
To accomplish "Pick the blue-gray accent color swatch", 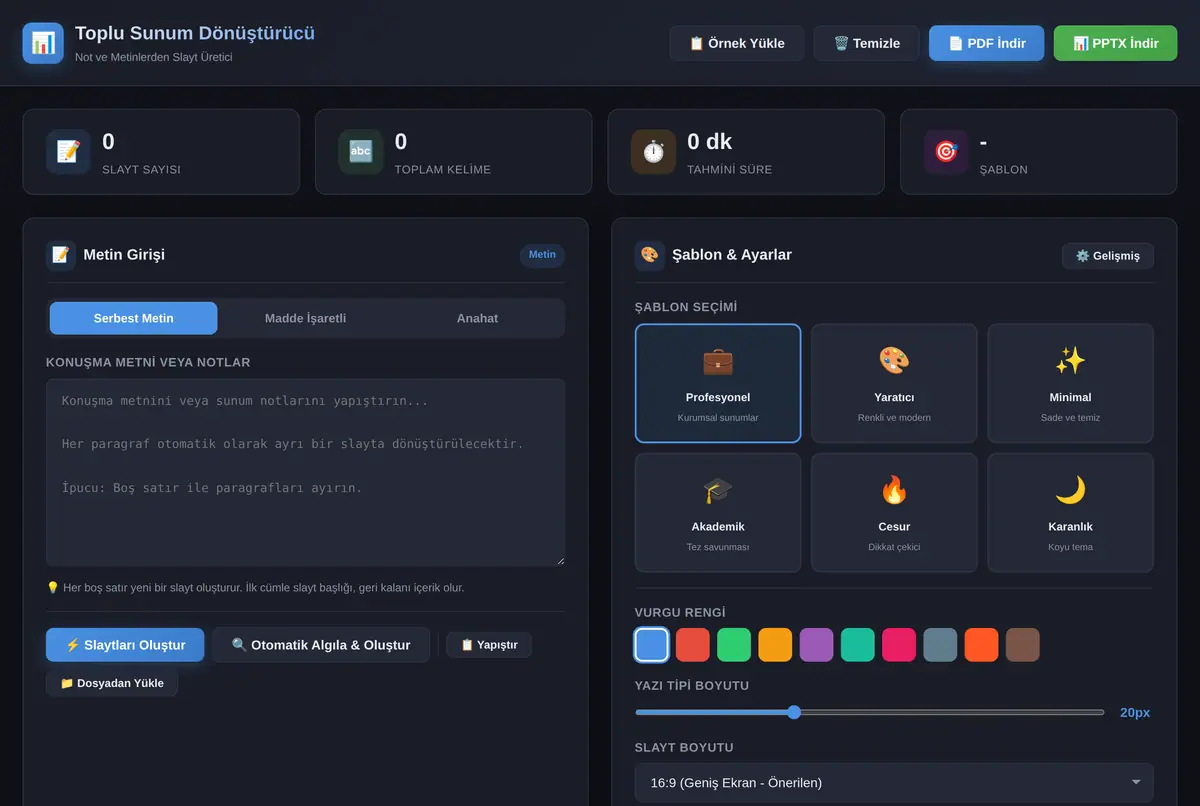I will click(x=940, y=645).
